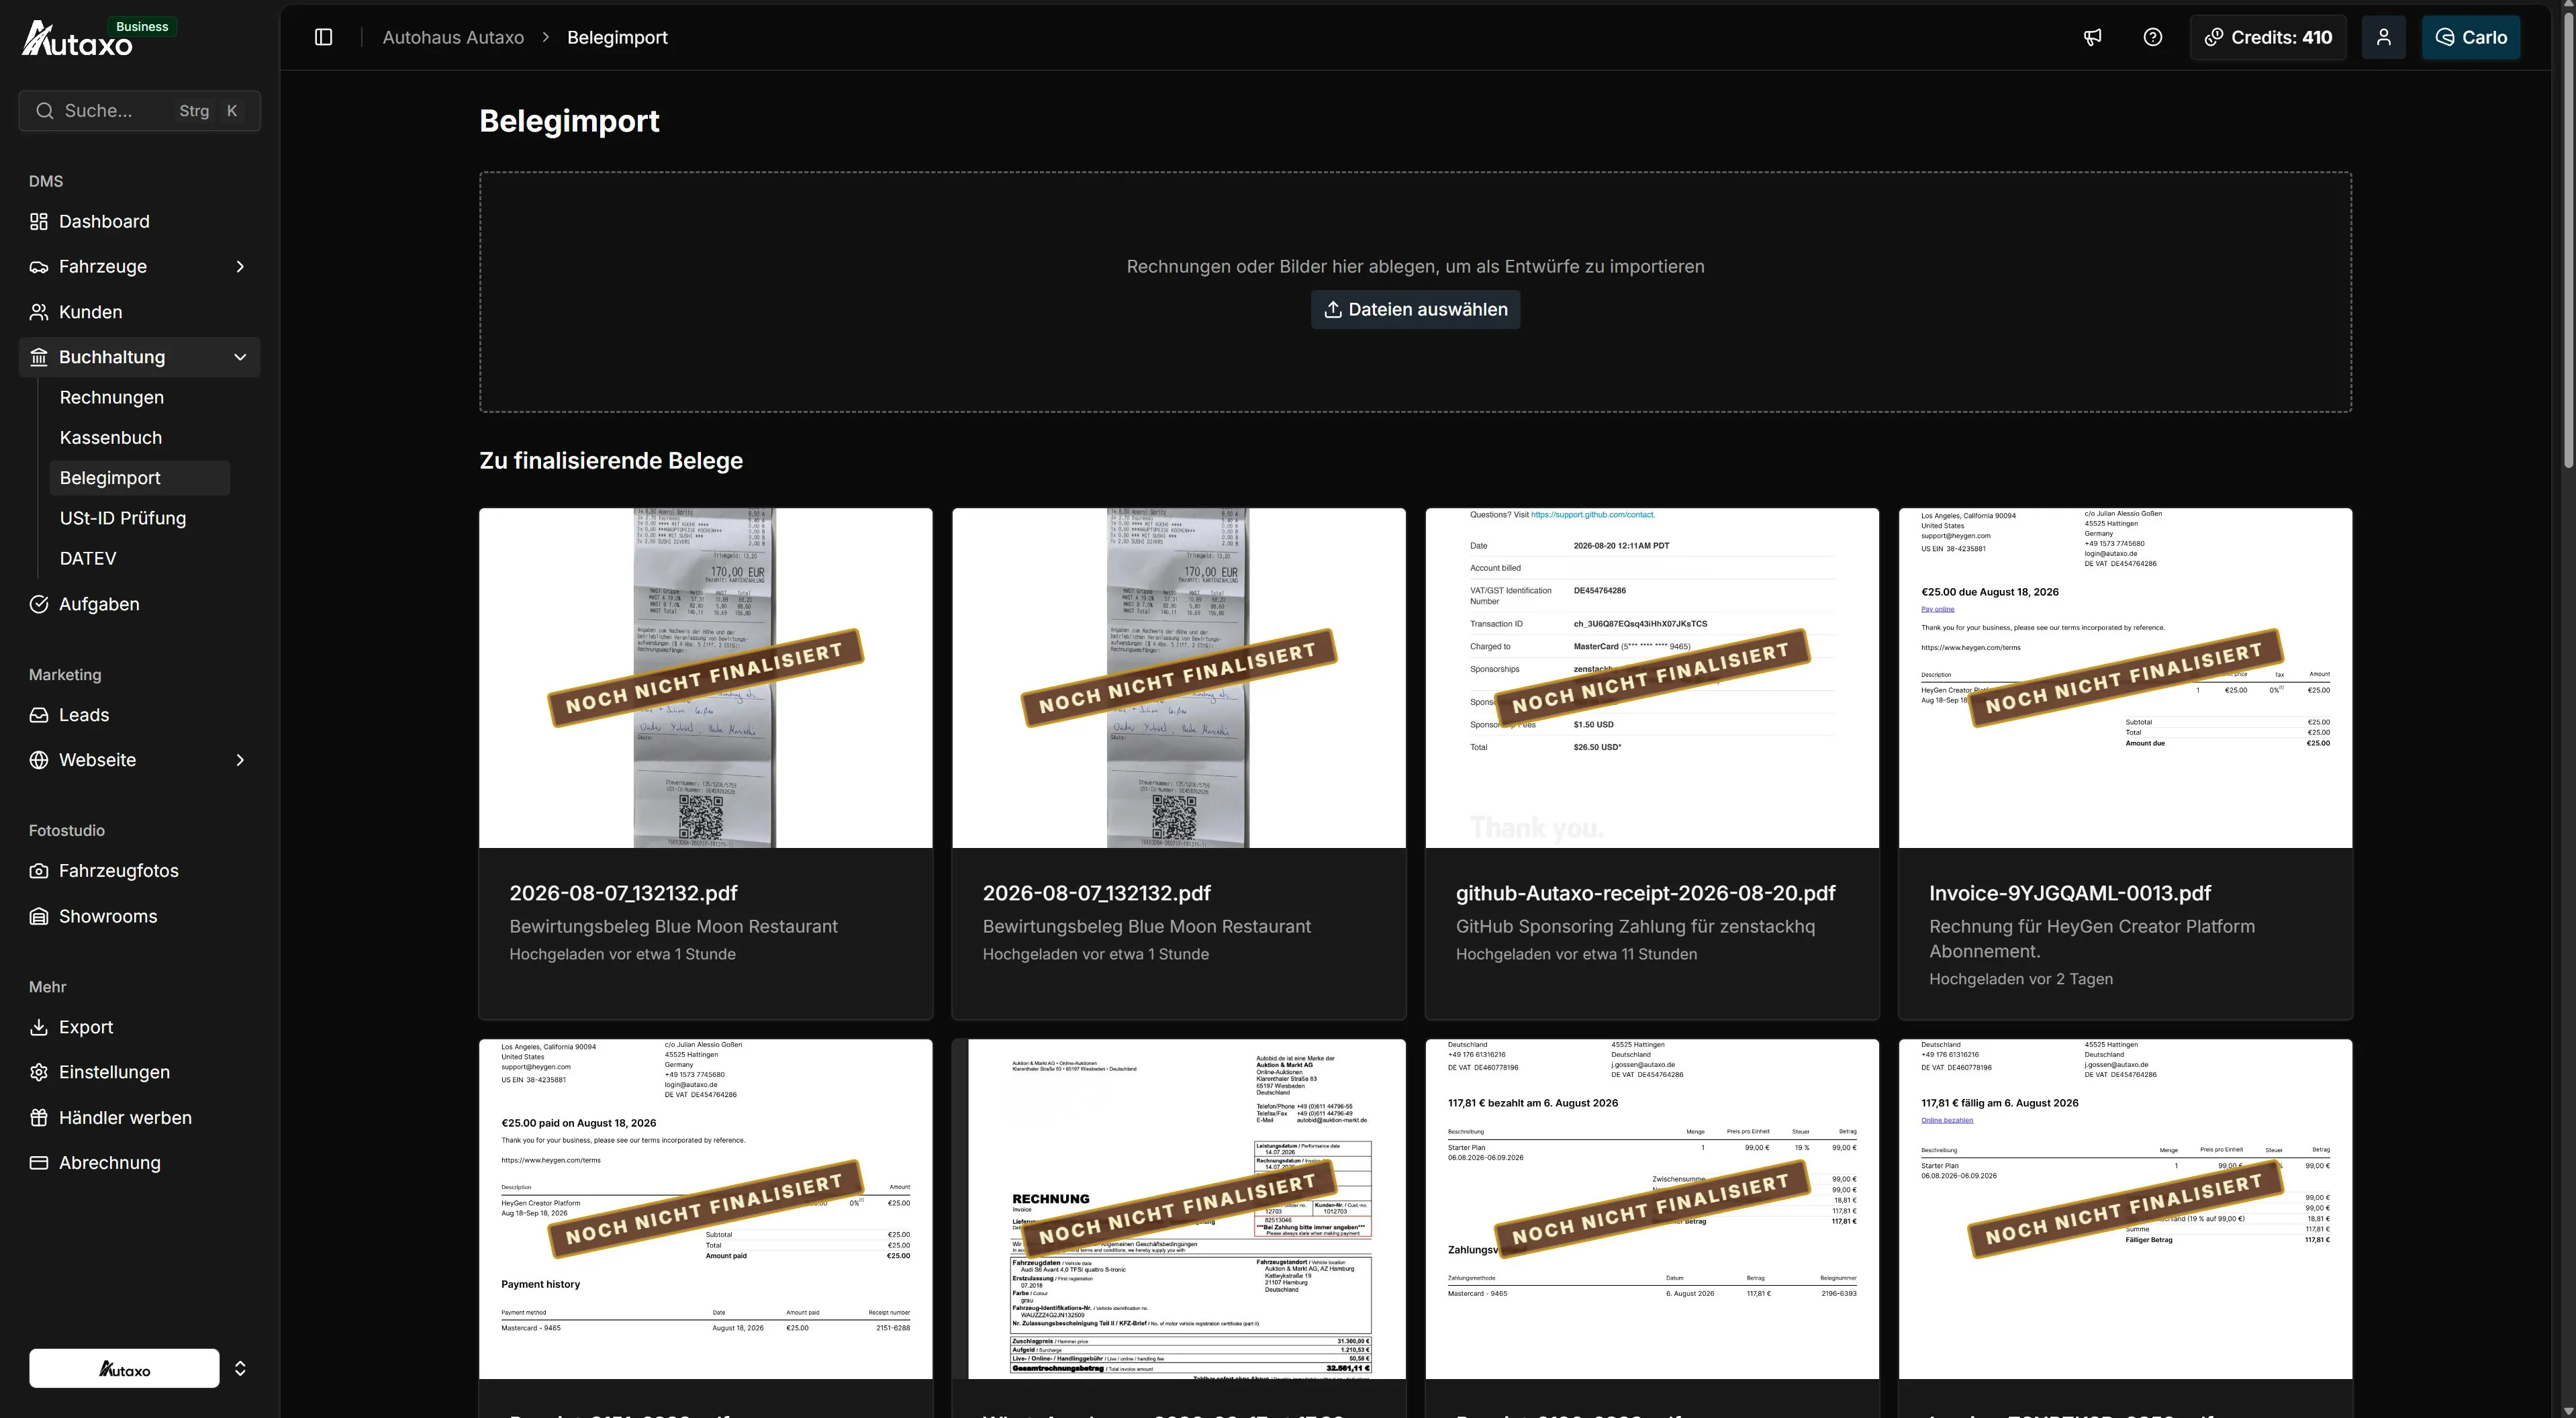Click Autohaus Autaxo breadcrumb link
2576x1418 pixels.
click(x=453, y=37)
